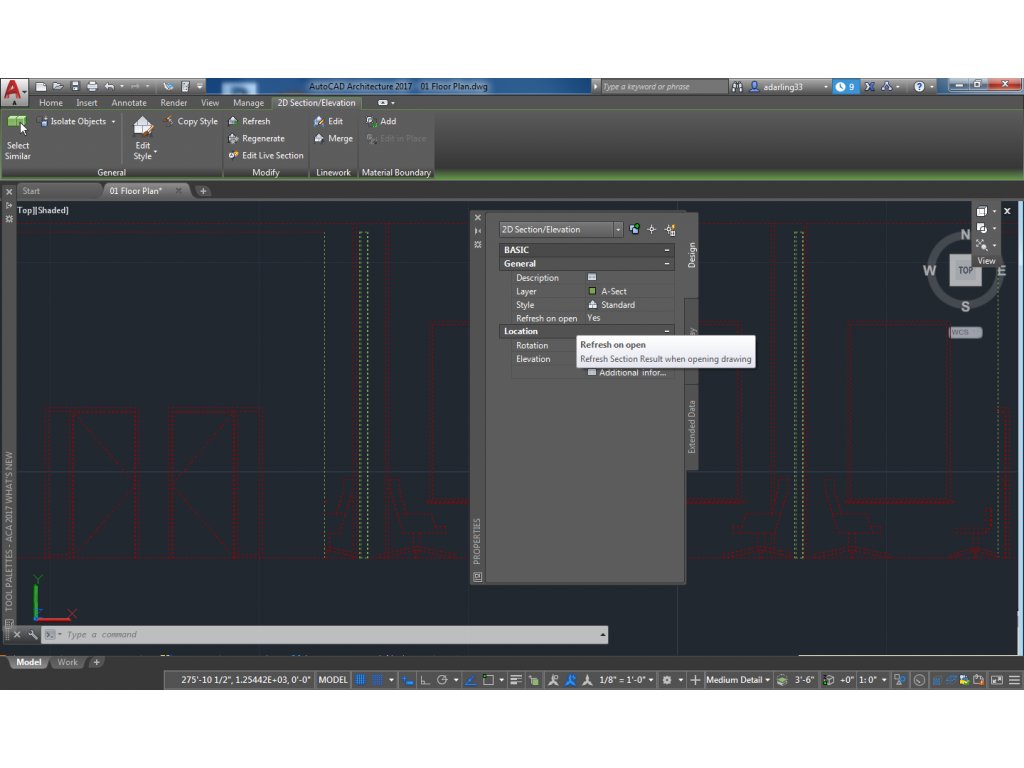The width and height of the screenshot is (1024, 768).
Task: Toggle Polar tracking in status bar
Action: (x=442, y=680)
